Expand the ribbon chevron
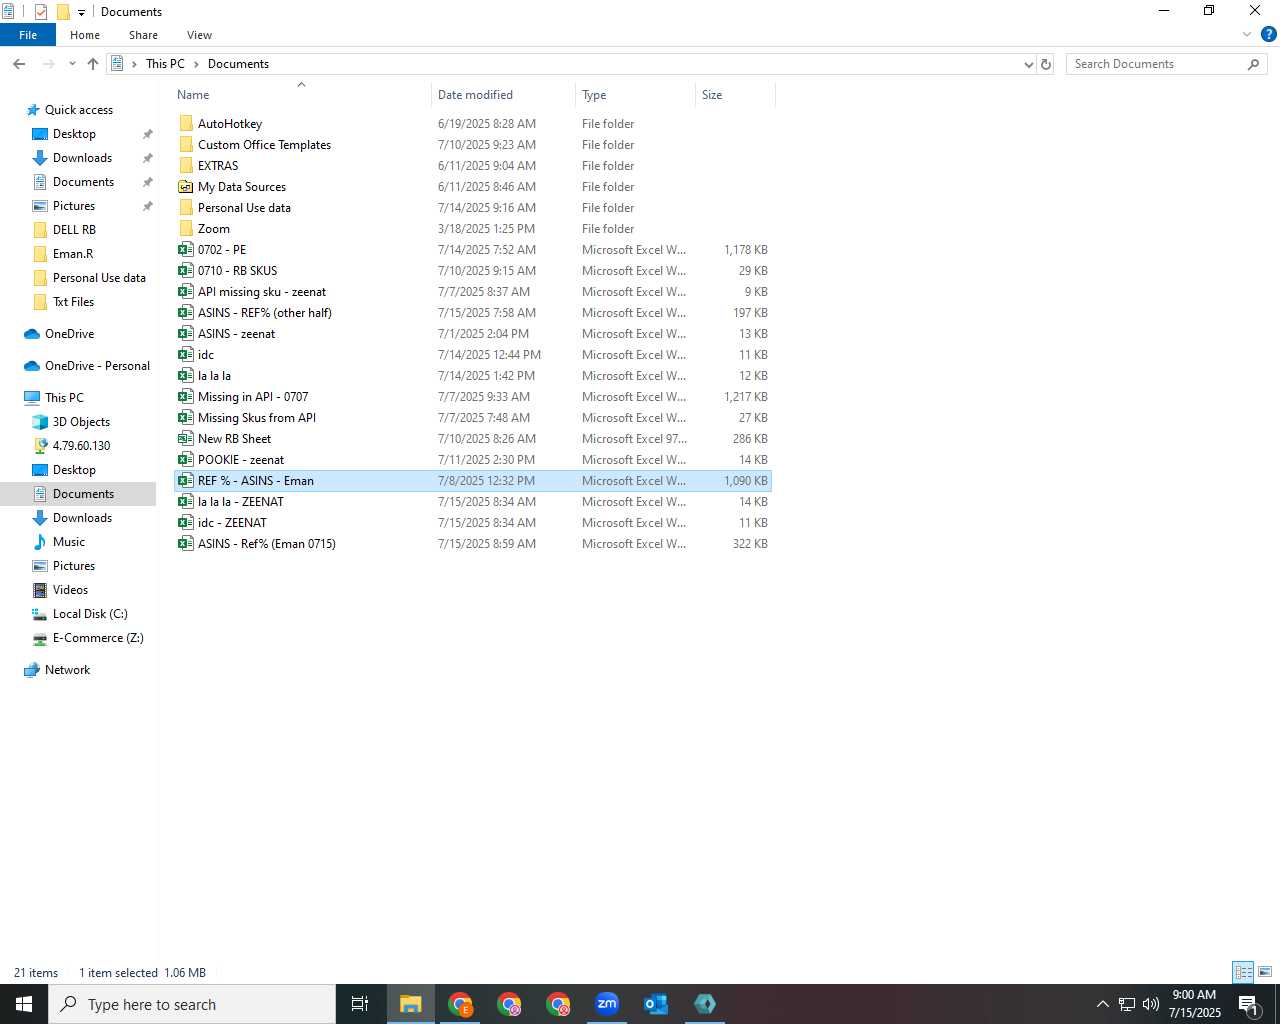Screen dimensions: 1280x1024 tap(1247, 35)
